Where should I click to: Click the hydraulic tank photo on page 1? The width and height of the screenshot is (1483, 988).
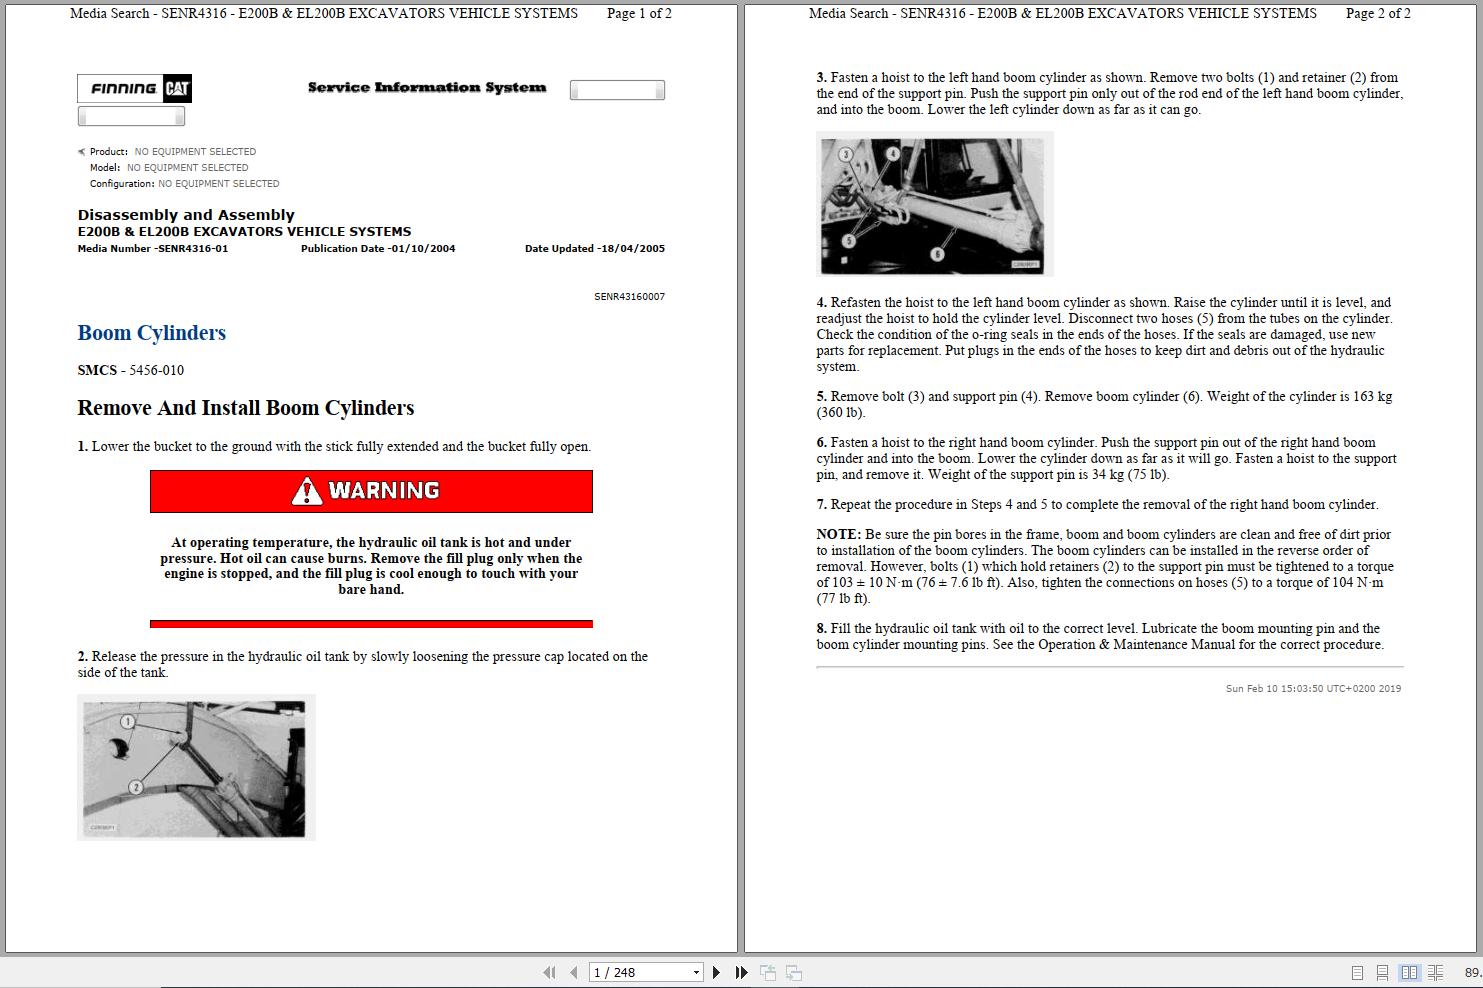[195, 767]
